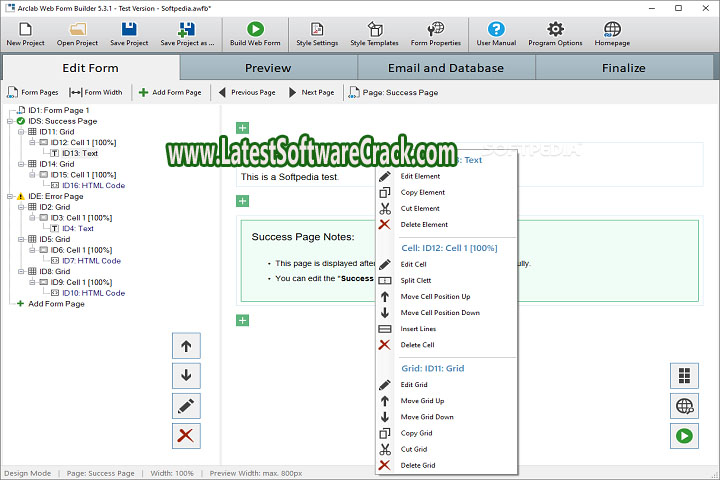720x480 pixels.
Task: Collapse the ID5: Grid tree node
Action: coord(21,239)
